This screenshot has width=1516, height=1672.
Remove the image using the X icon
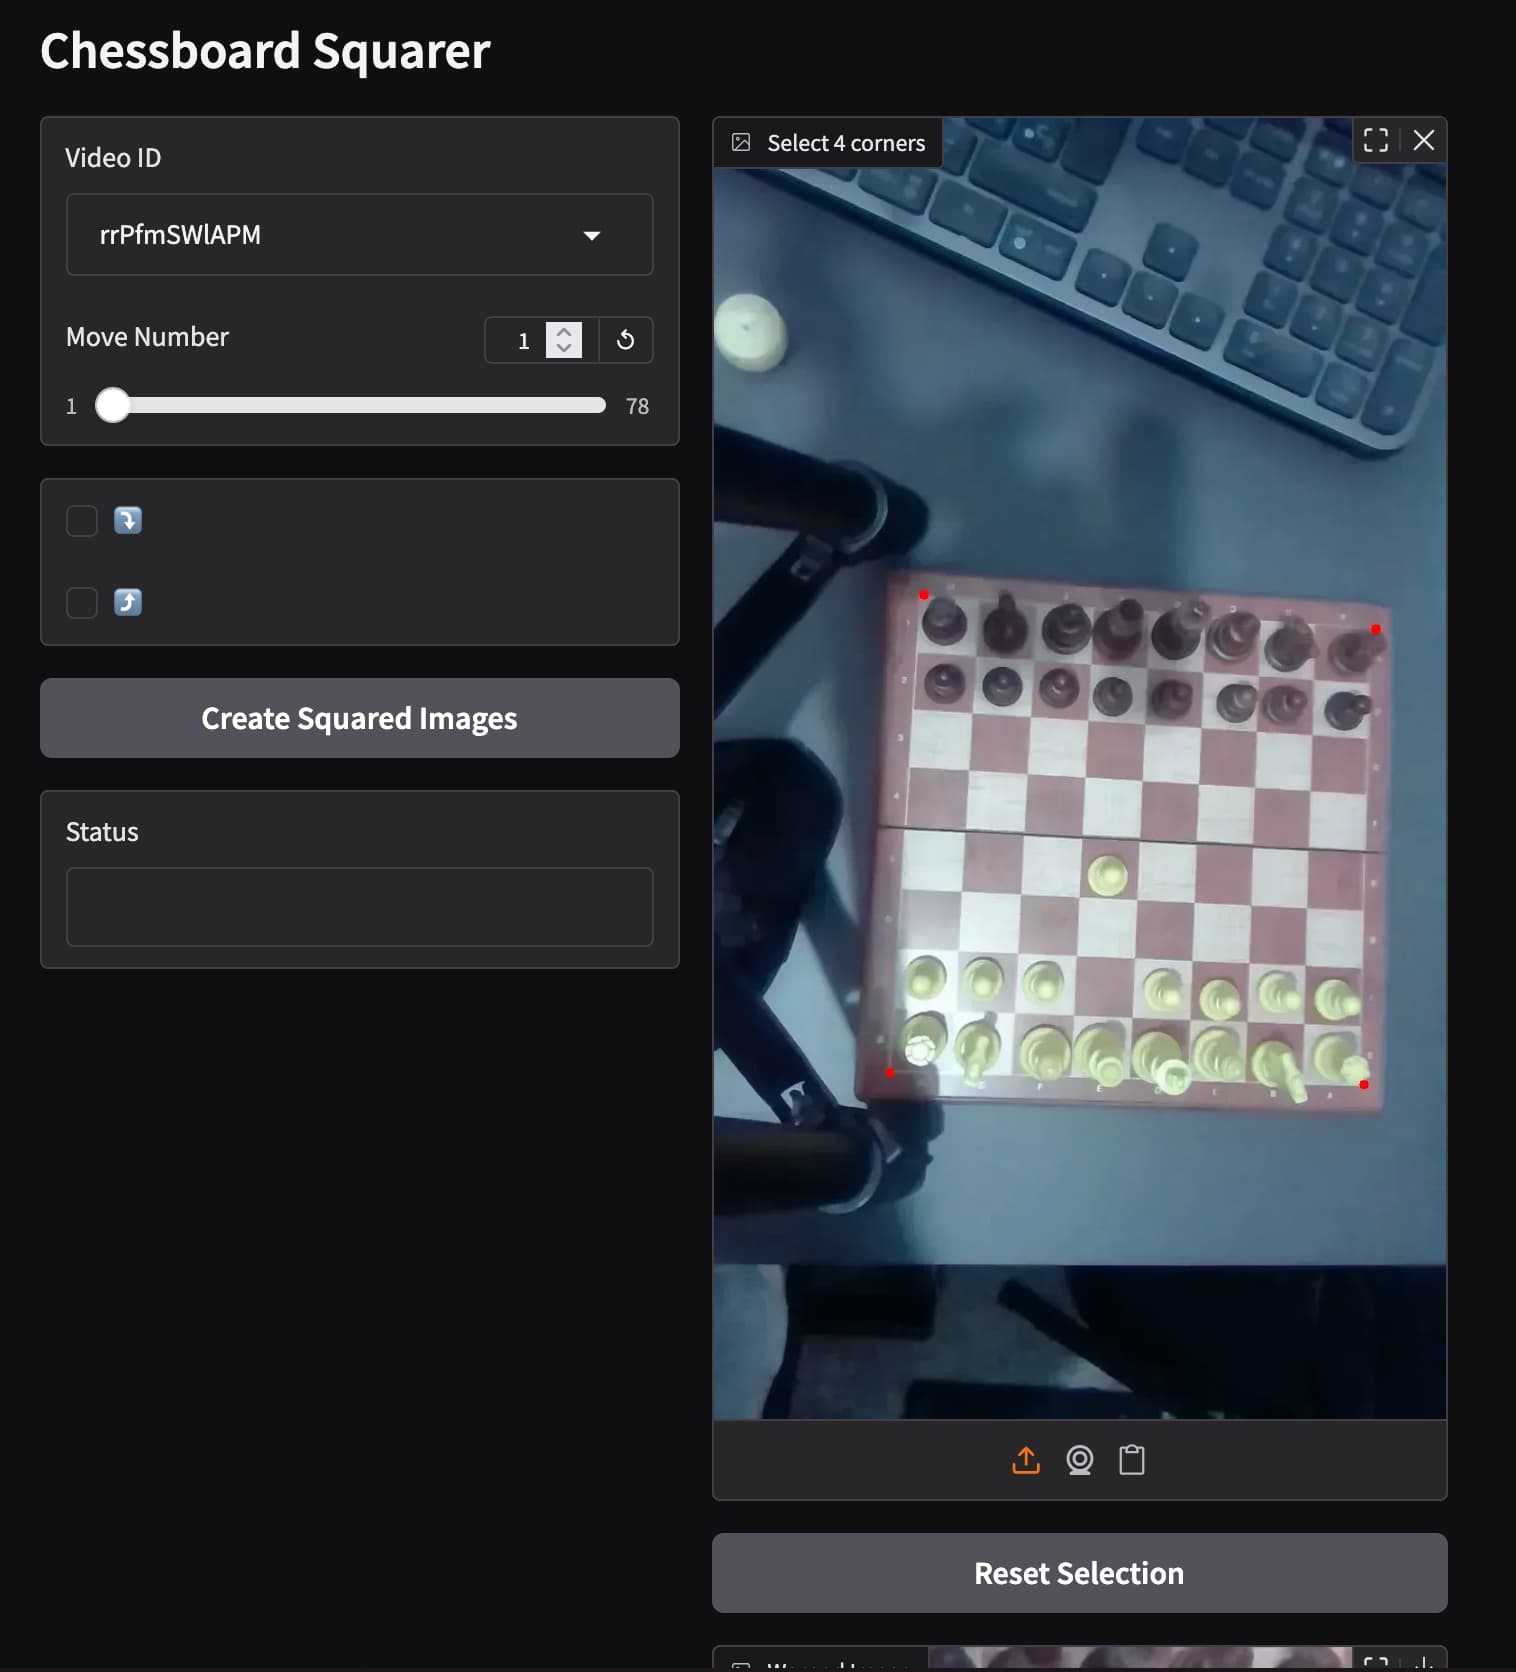point(1424,140)
